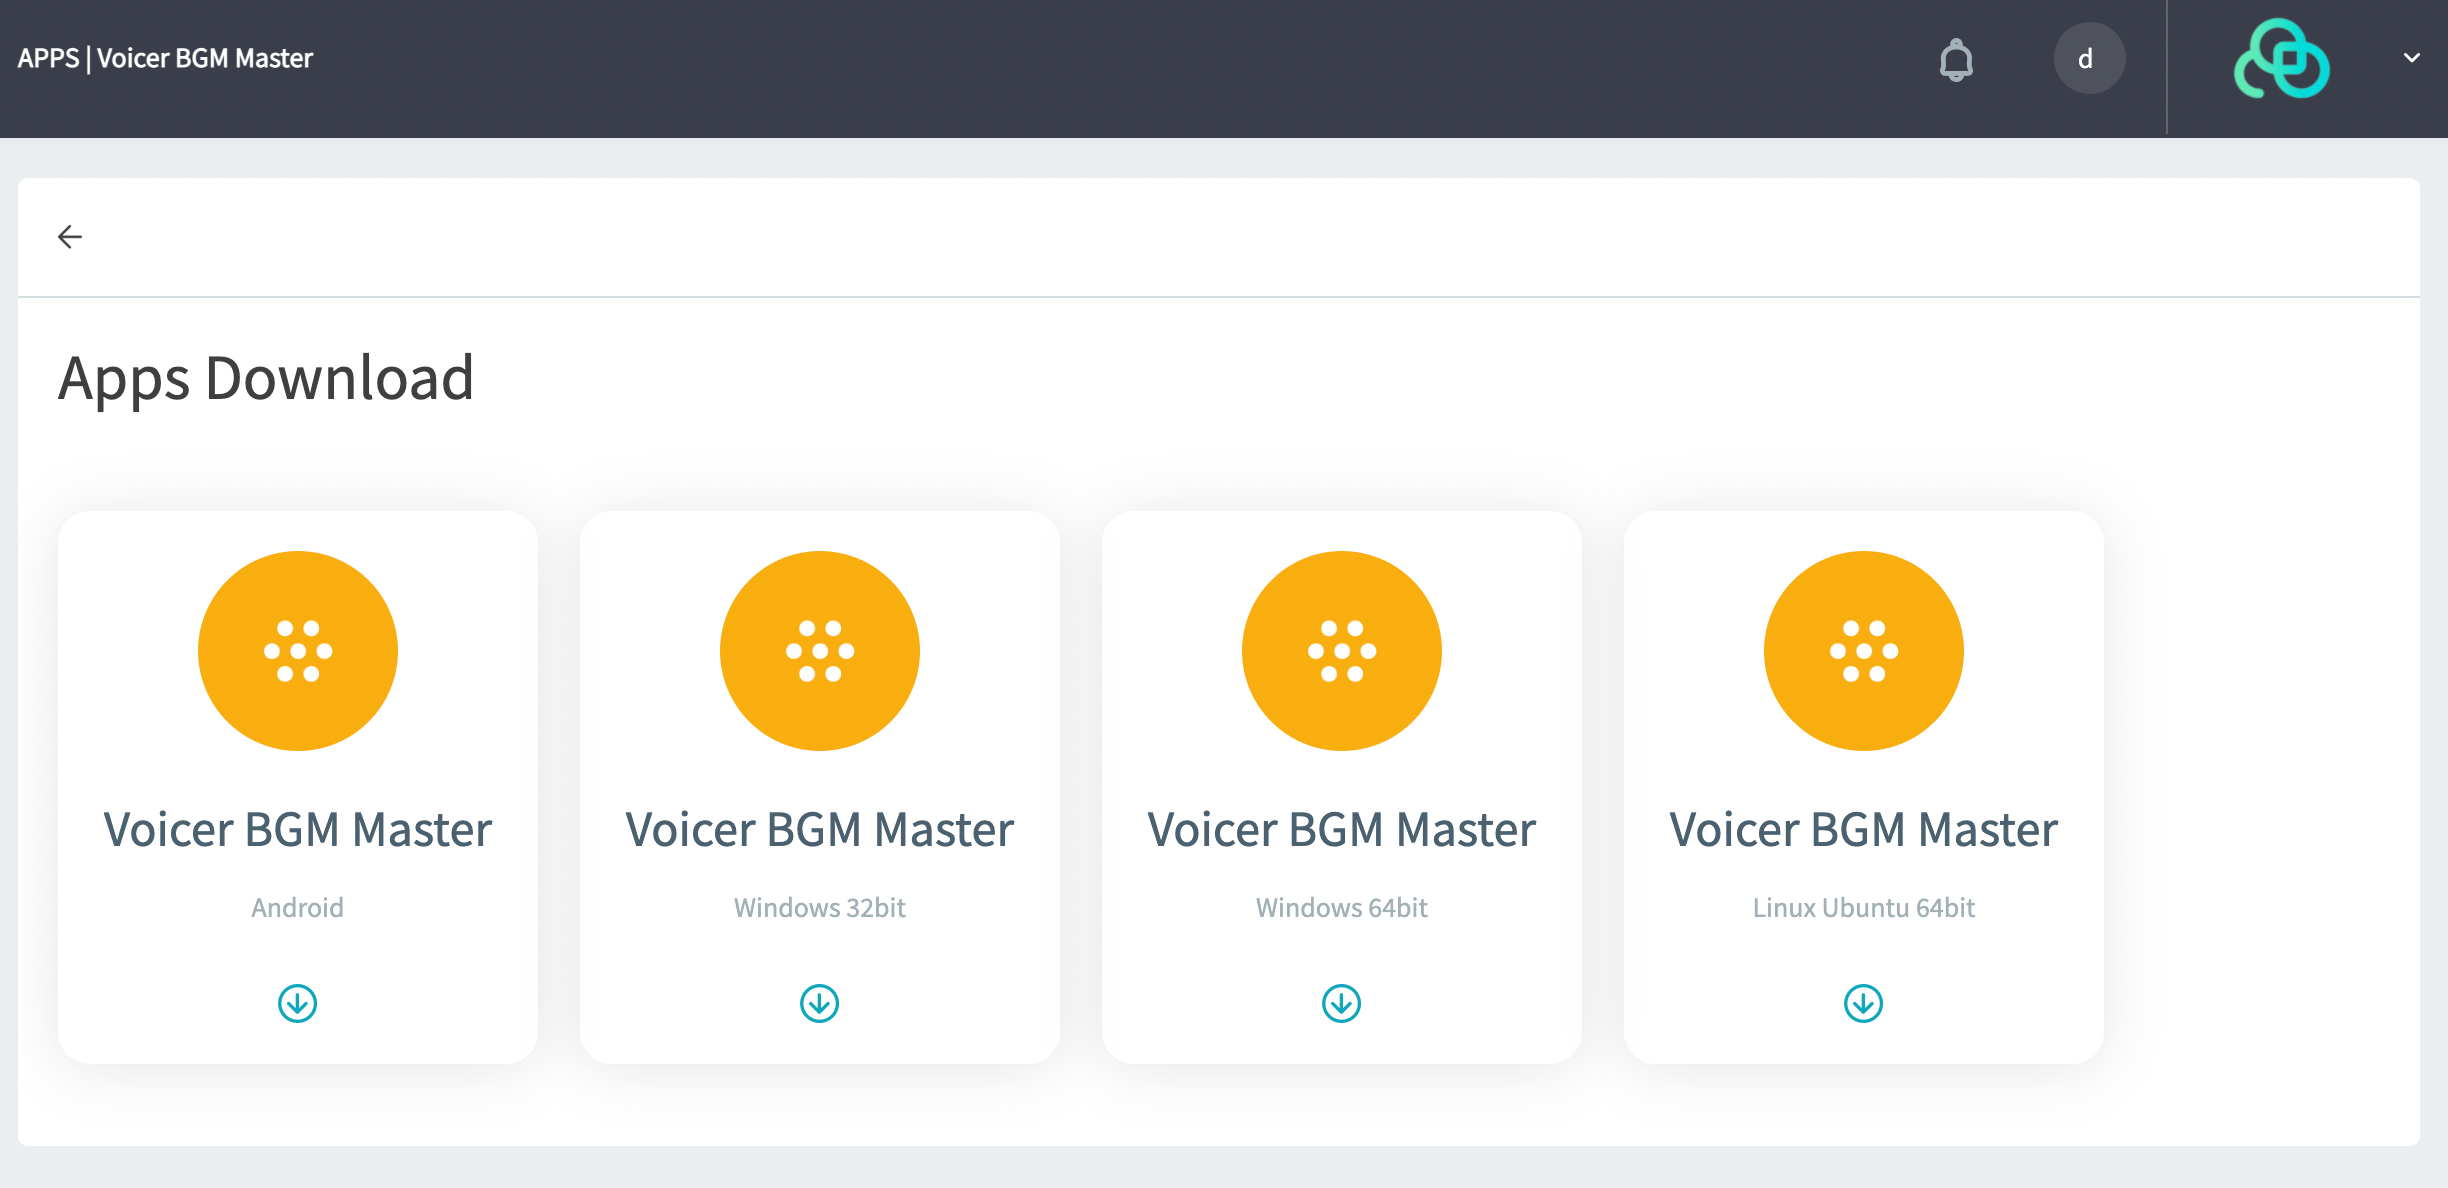Image resolution: width=2448 pixels, height=1188 pixels.
Task: Click the APPS | Voicer BGM Master header
Action: pyautogui.click(x=165, y=58)
